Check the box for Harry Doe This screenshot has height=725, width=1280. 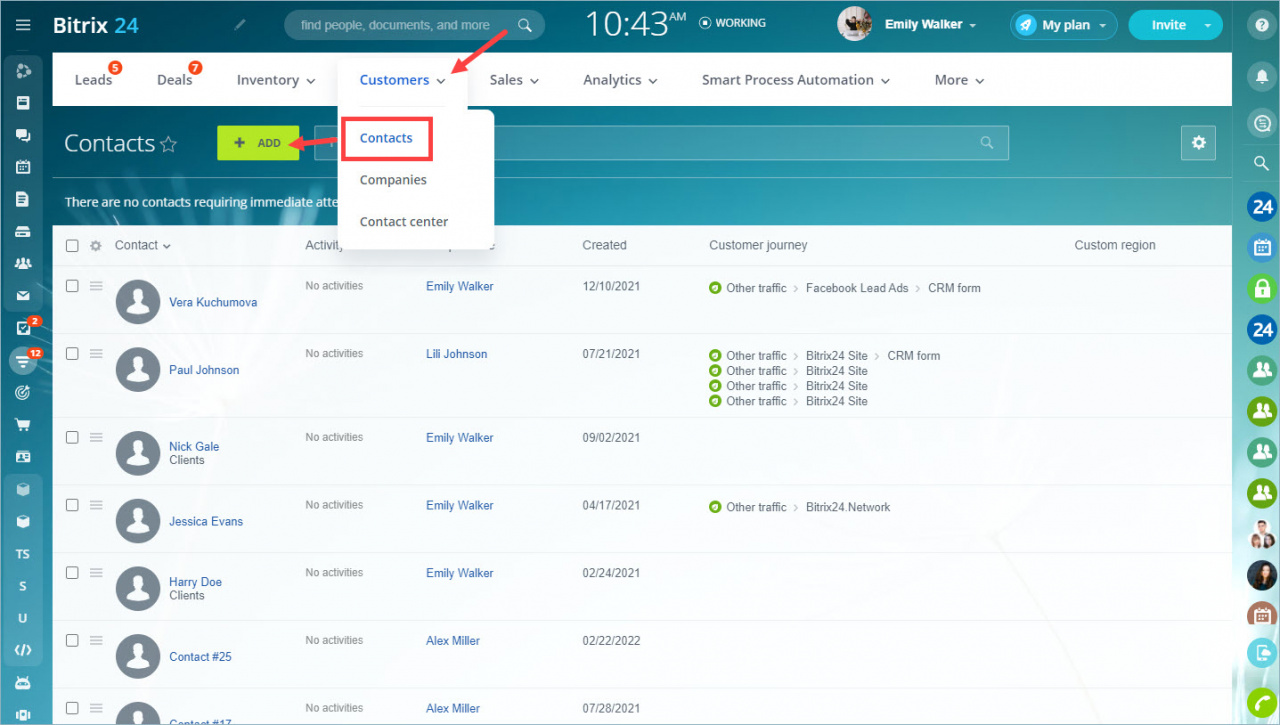click(x=72, y=573)
